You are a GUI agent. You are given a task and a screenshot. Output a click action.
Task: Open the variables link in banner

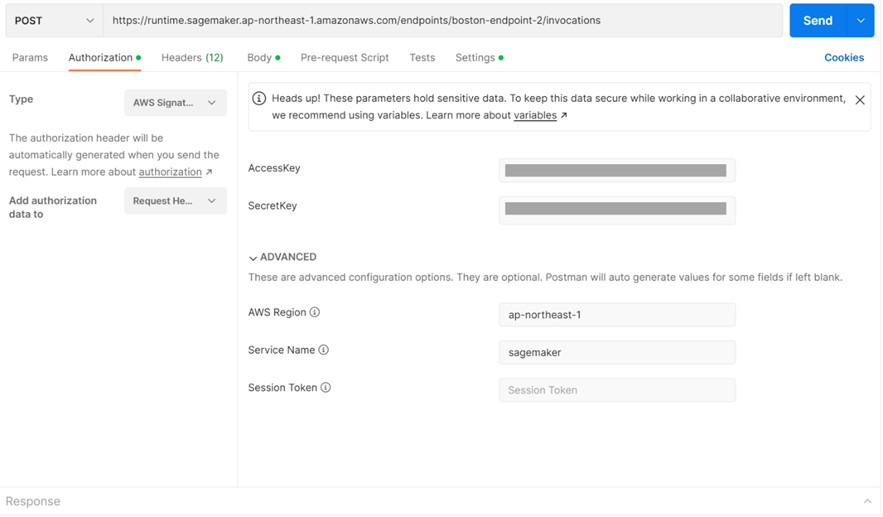(x=535, y=116)
